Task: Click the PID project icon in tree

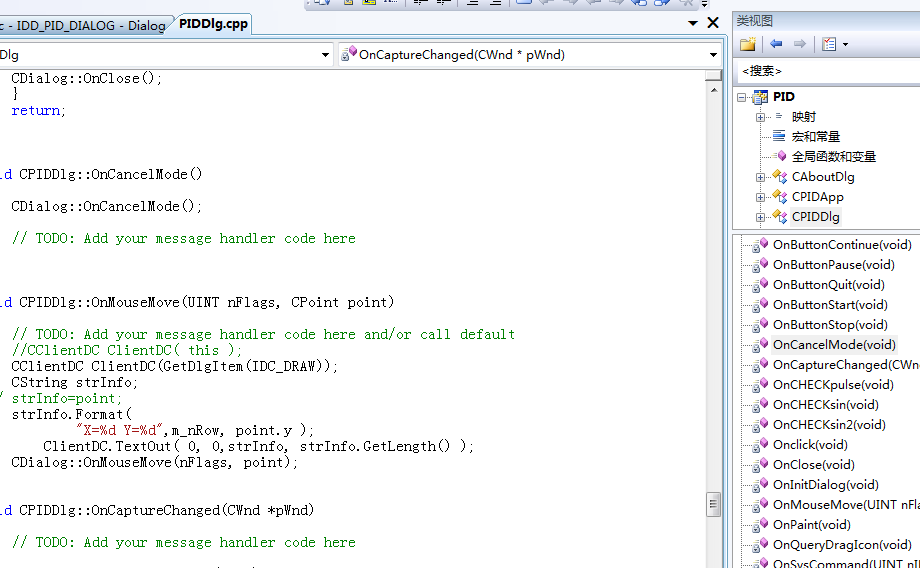Action: pos(760,97)
